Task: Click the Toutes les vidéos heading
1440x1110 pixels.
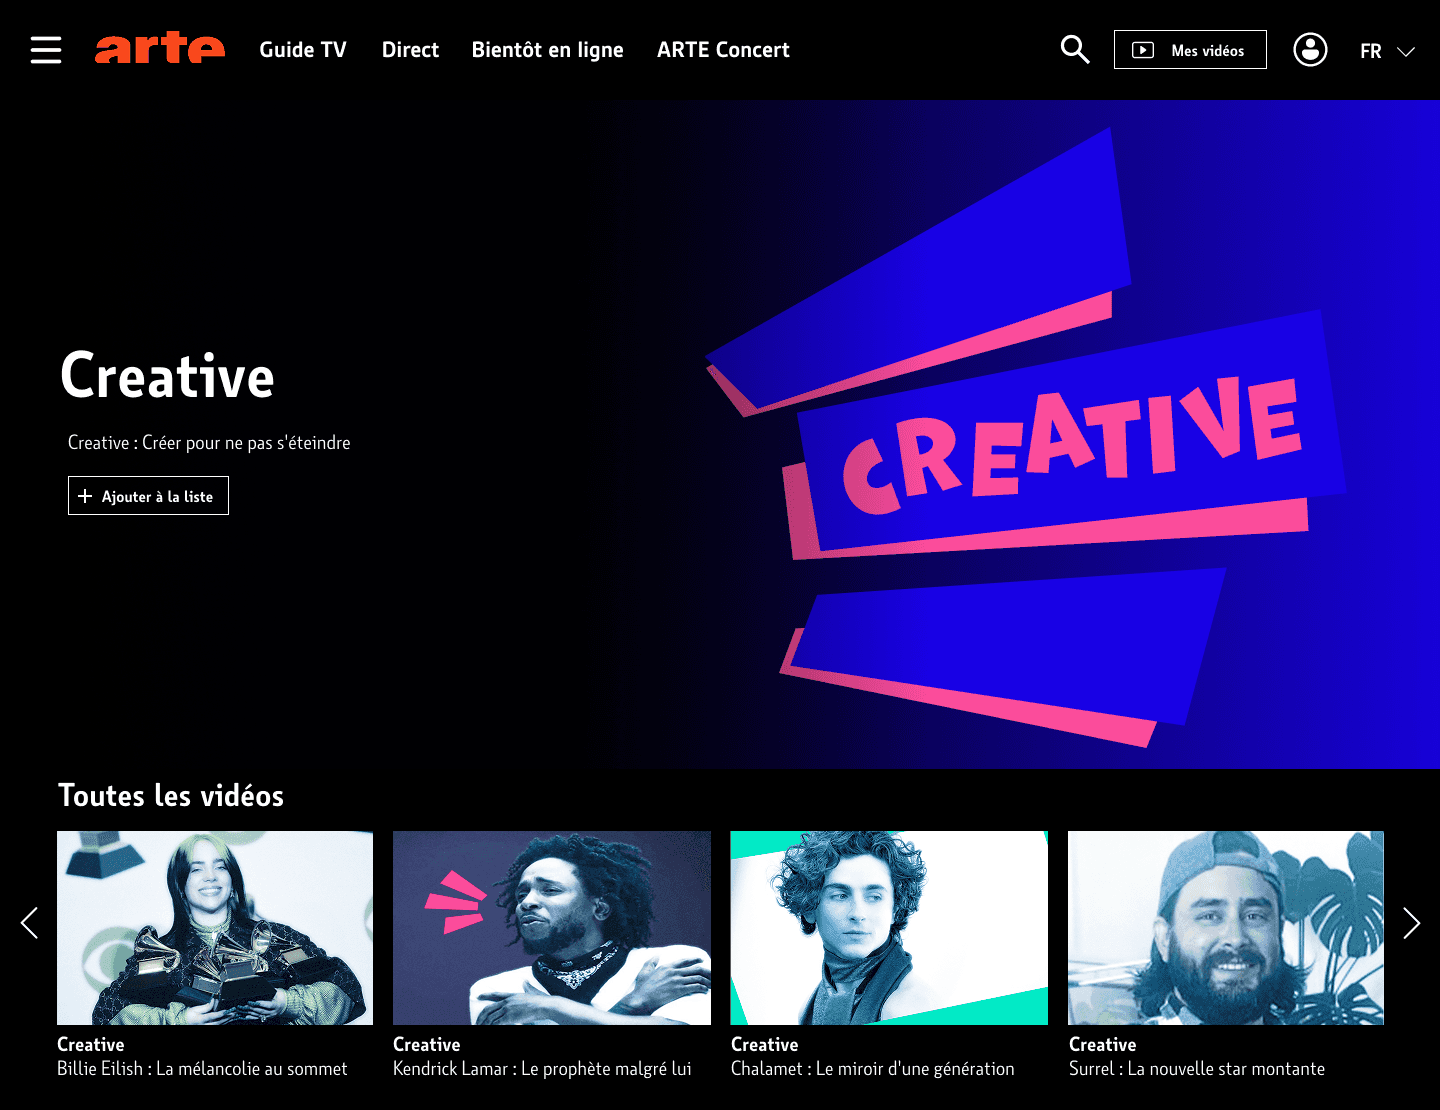Action: (x=171, y=796)
